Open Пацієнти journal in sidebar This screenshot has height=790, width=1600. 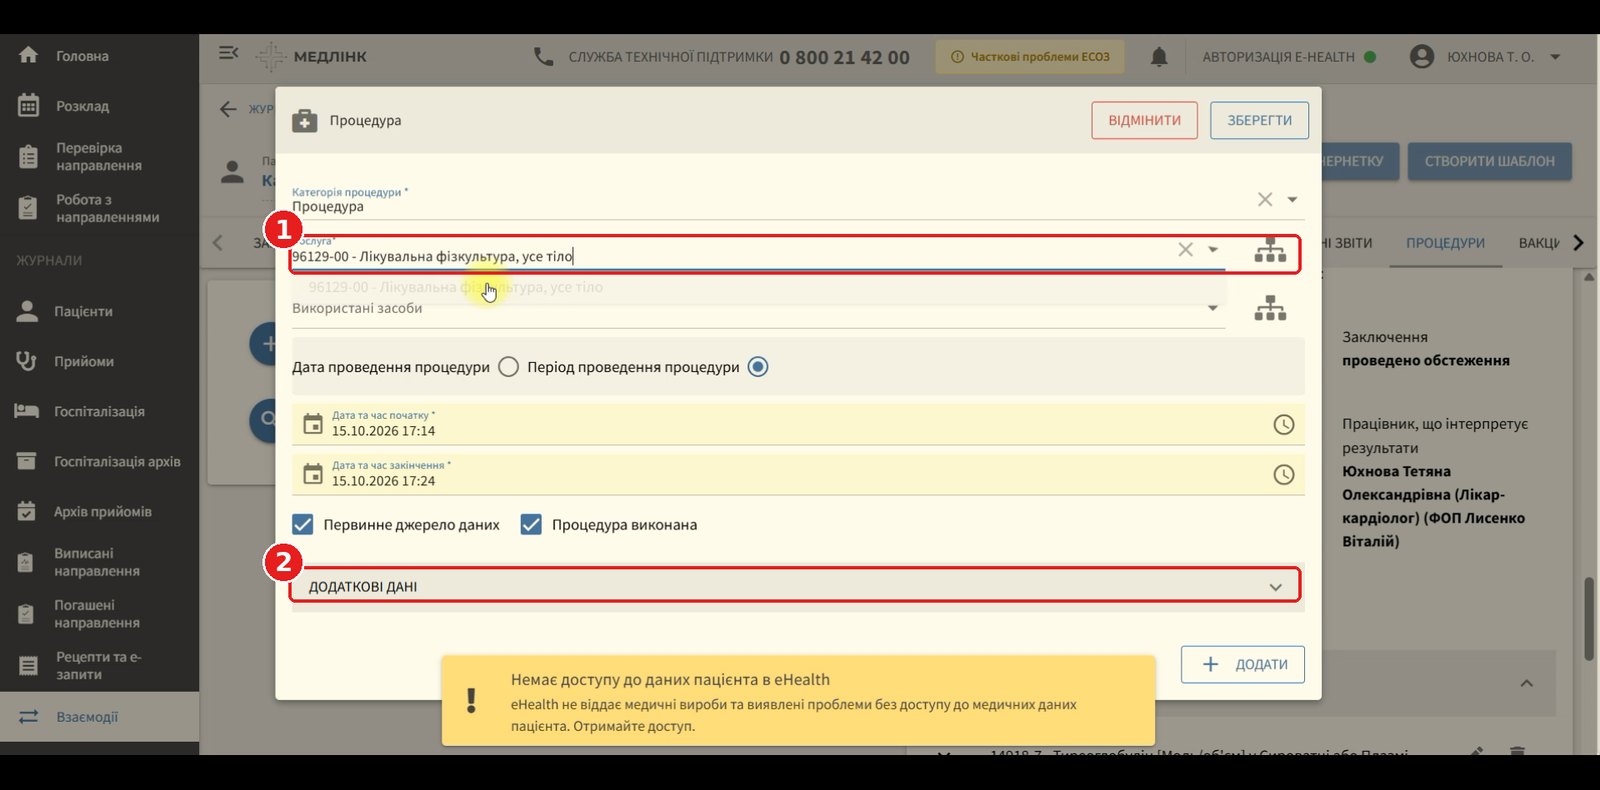[83, 311]
